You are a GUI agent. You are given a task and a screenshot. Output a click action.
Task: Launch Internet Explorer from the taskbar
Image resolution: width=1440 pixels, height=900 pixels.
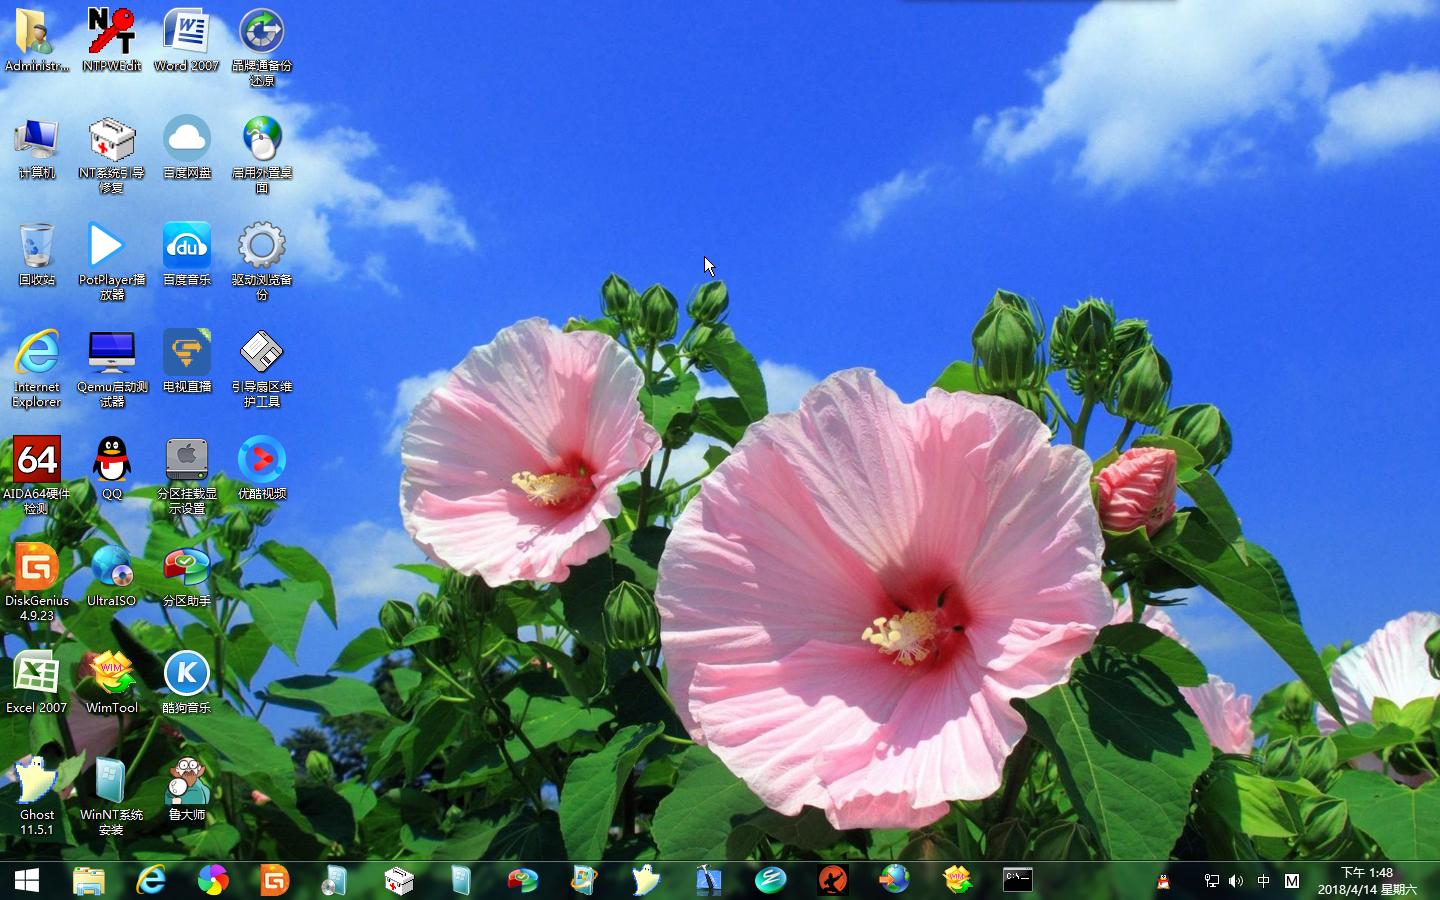point(151,880)
